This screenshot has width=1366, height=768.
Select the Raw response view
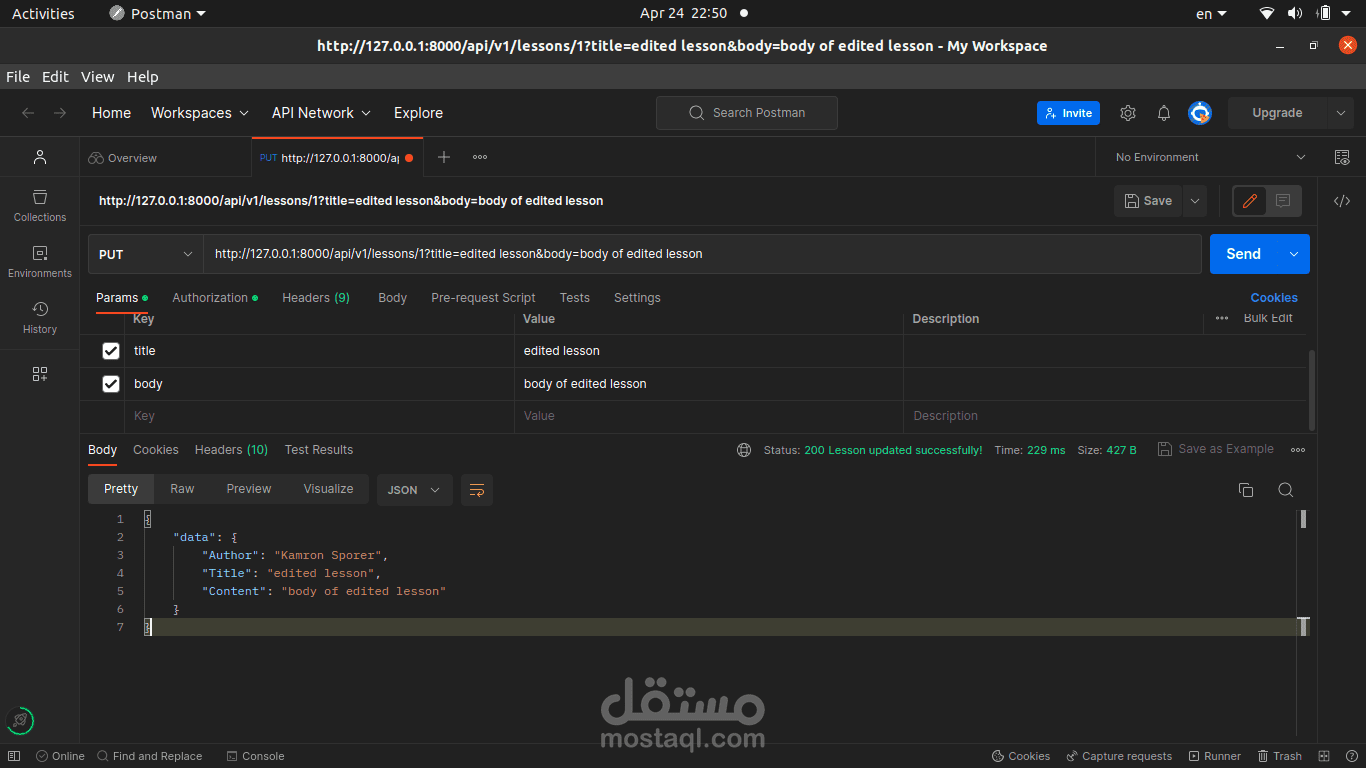tap(182, 489)
